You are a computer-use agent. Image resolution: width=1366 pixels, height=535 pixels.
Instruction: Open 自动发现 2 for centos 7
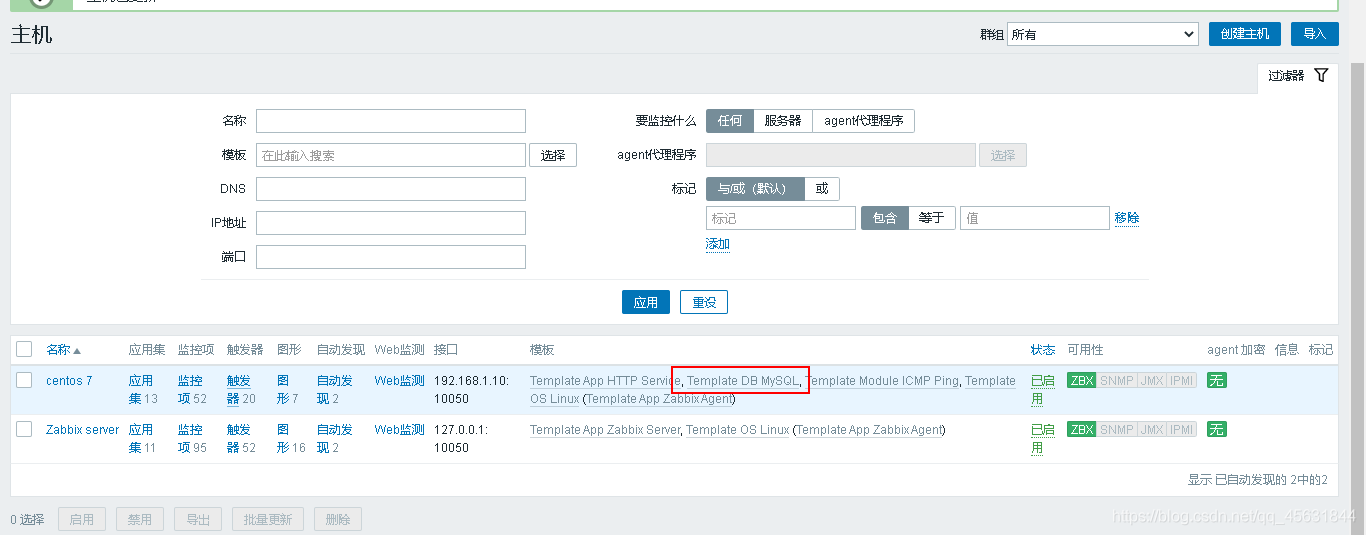(335, 389)
